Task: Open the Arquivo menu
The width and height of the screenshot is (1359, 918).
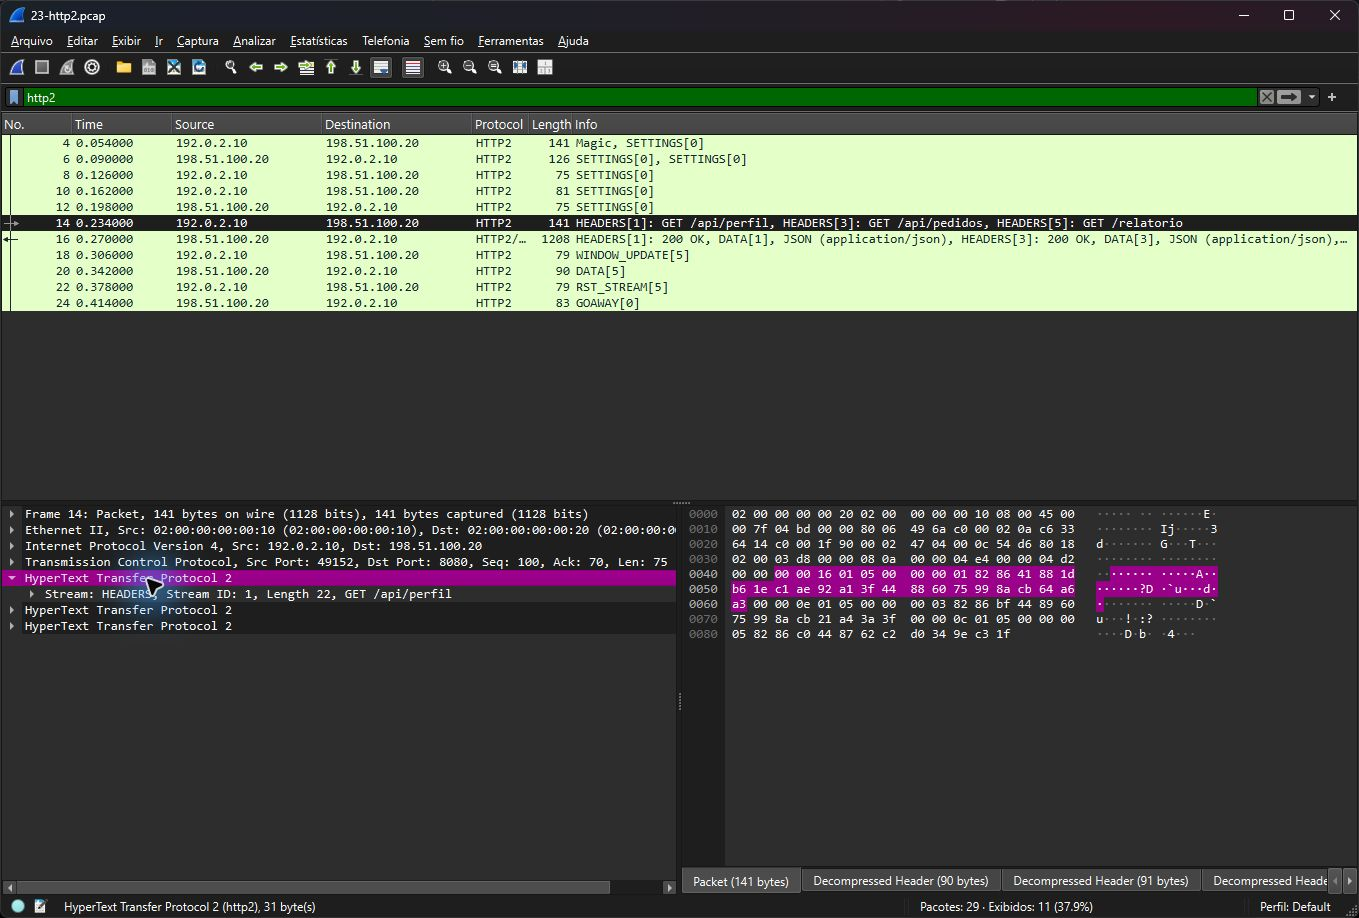Action: pyautogui.click(x=32, y=41)
